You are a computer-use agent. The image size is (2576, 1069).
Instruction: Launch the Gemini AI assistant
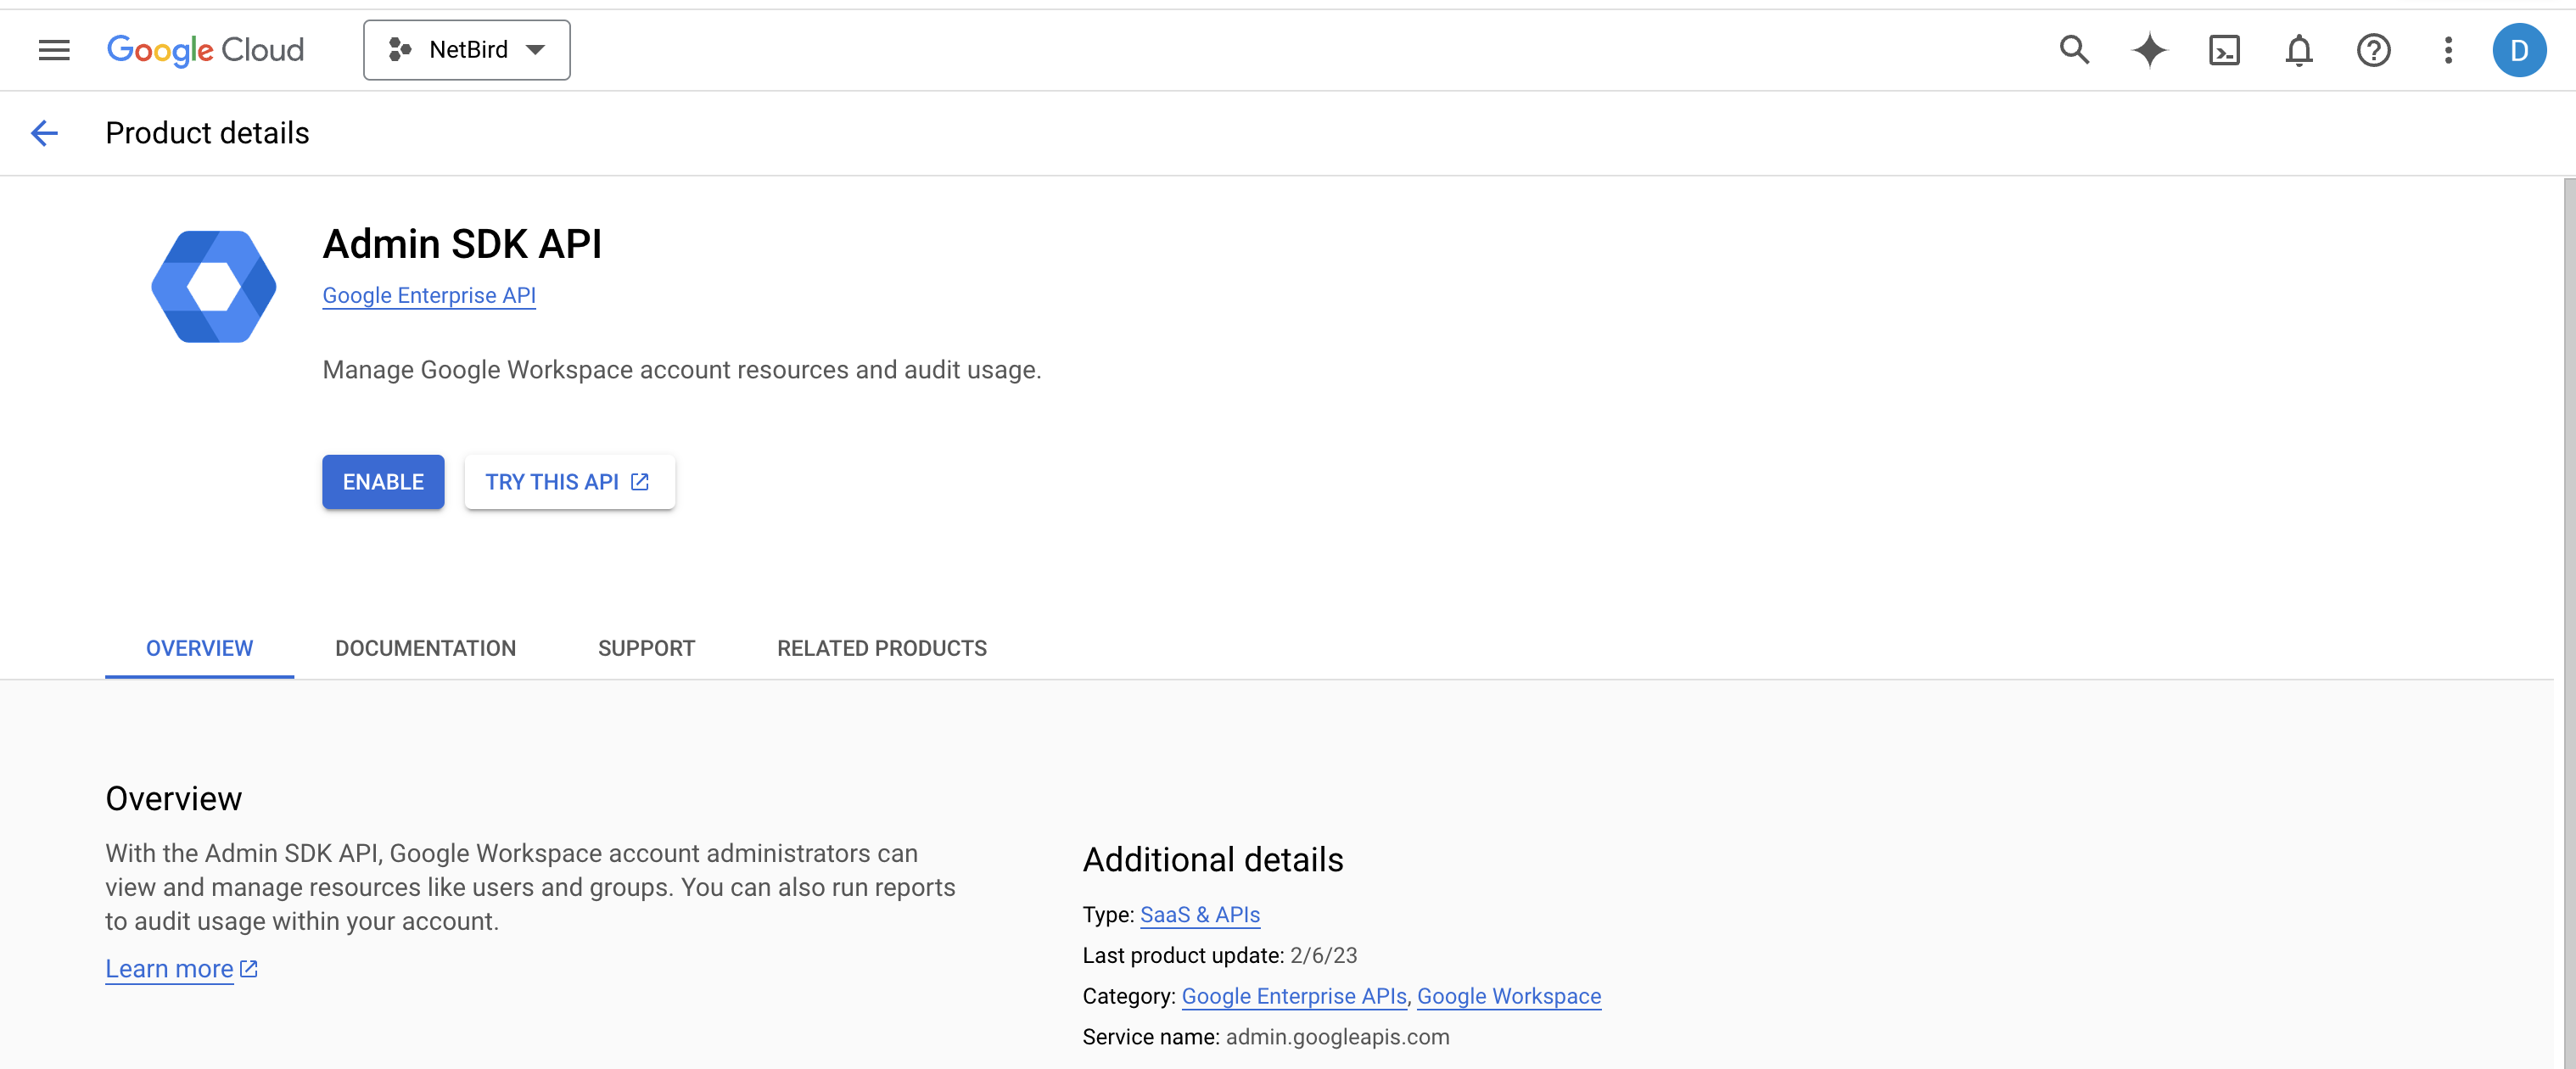tap(2148, 49)
